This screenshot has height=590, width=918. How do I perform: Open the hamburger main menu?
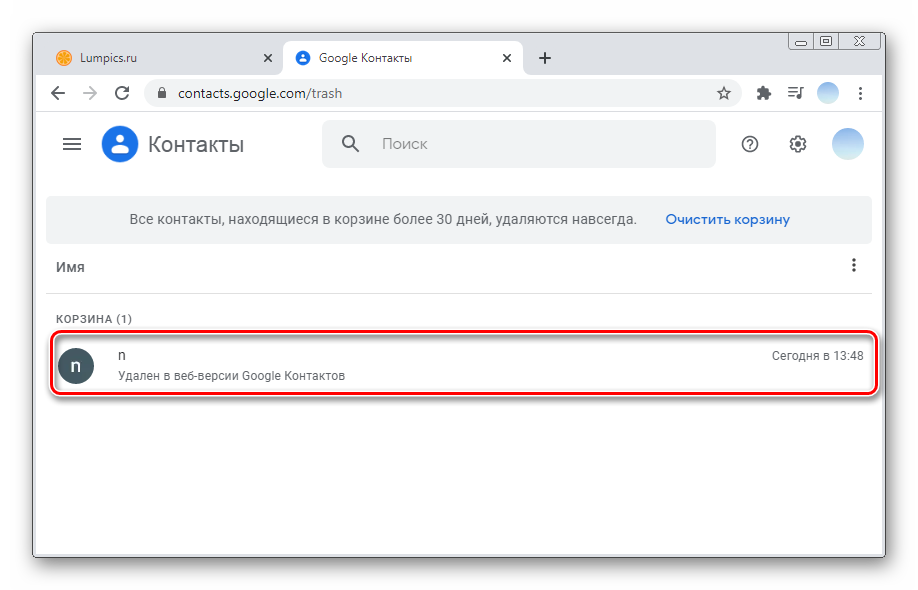(x=72, y=144)
